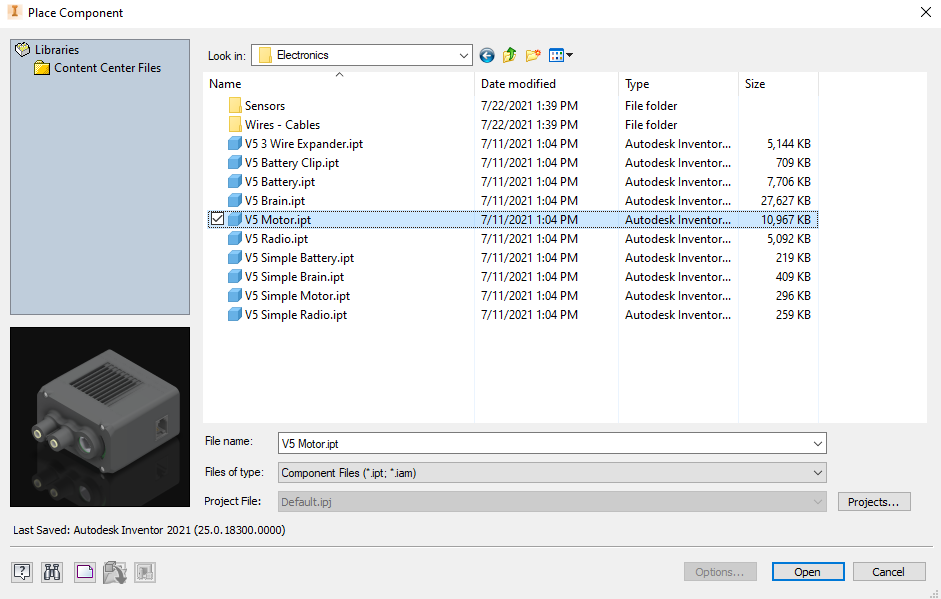Image resolution: width=941 pixels, height=599 pixels.
Task: Click the Sensors folder icon
Action: (235, 106)
